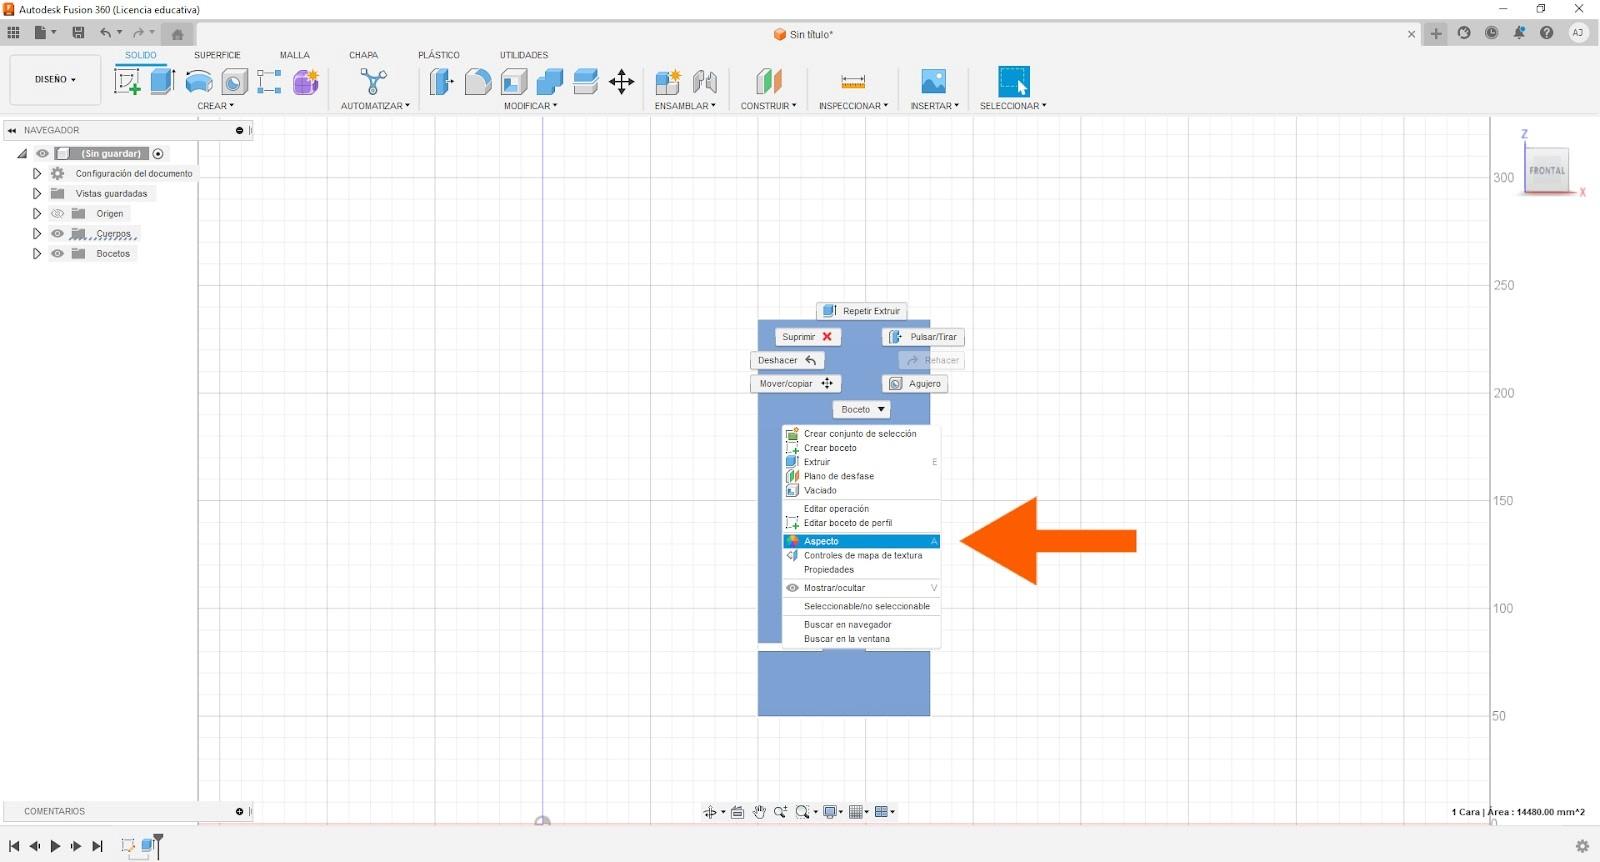1600x862 pixels.
Task: Toggle visibility eye of Cuerpos folder
Action: click(x=57, y=234)
